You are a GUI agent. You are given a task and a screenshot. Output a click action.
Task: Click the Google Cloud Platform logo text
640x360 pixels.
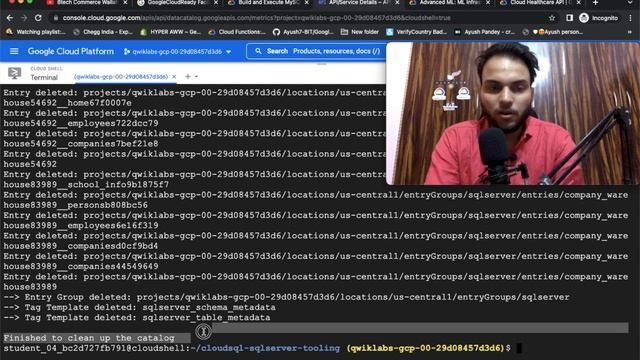click(x=71, y=51)
